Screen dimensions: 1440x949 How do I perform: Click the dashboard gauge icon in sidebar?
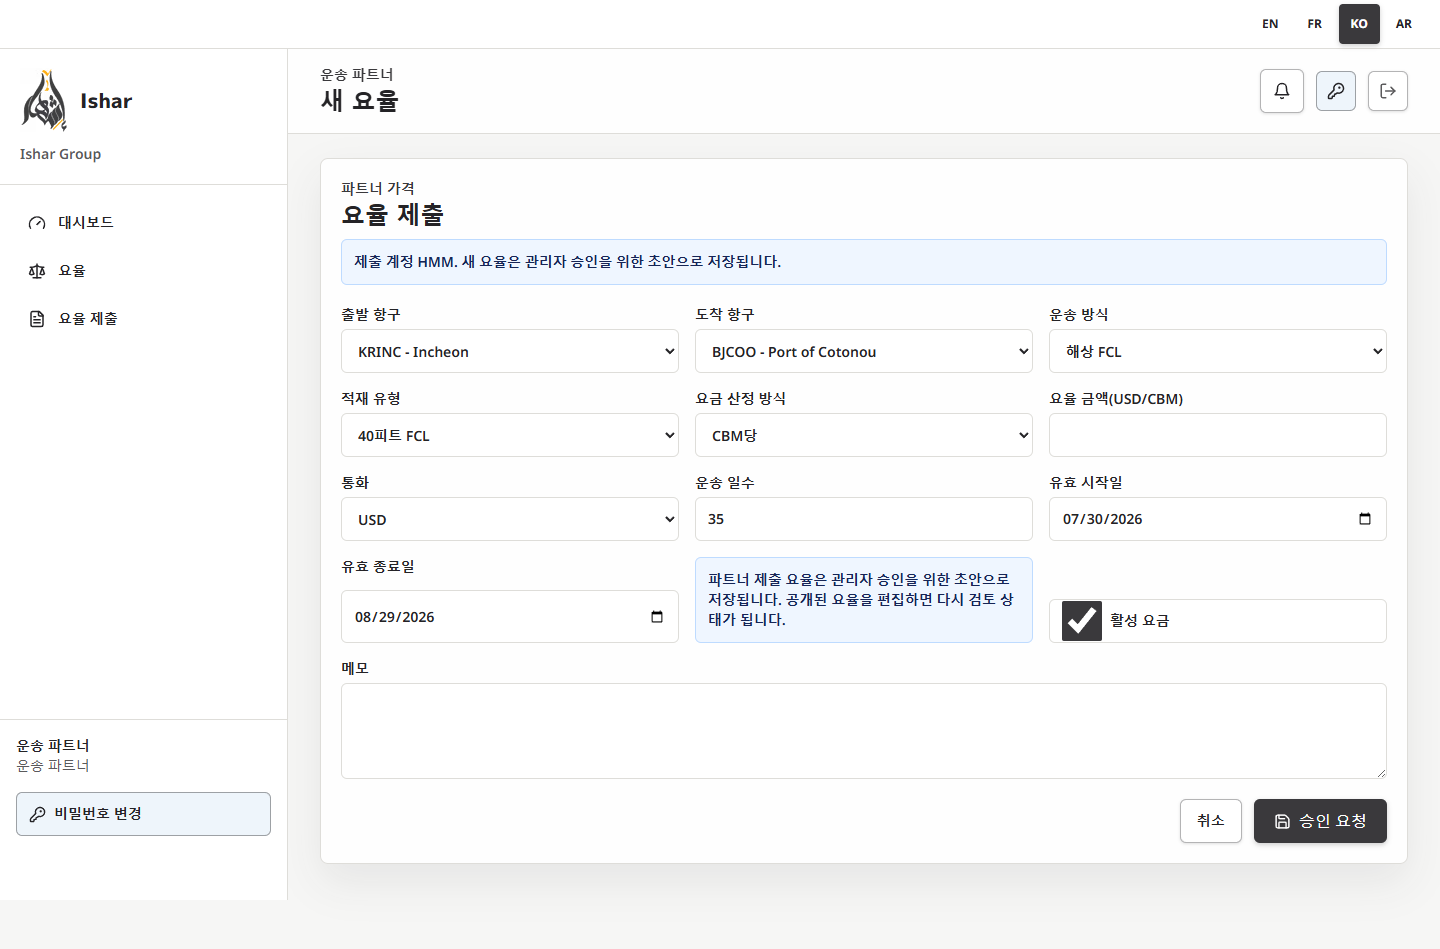pyautogui.click(x=37, y=223)
